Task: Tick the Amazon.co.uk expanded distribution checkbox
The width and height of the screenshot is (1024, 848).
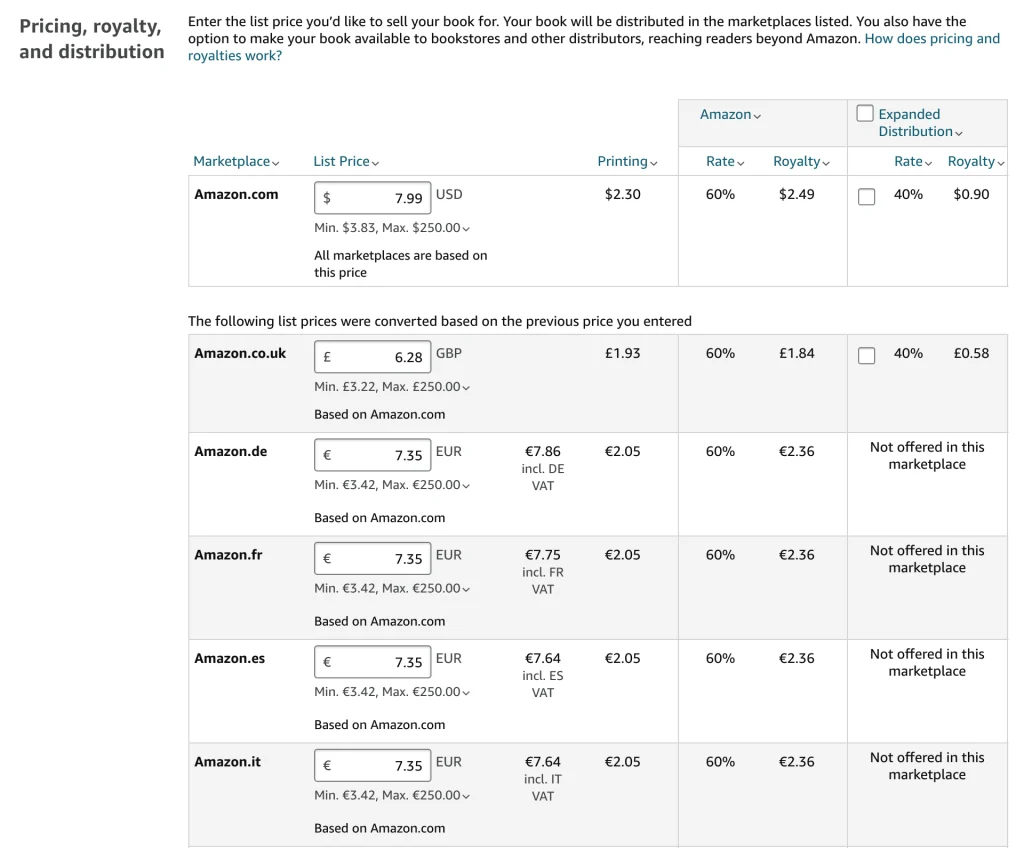Action: coord(866,355)
